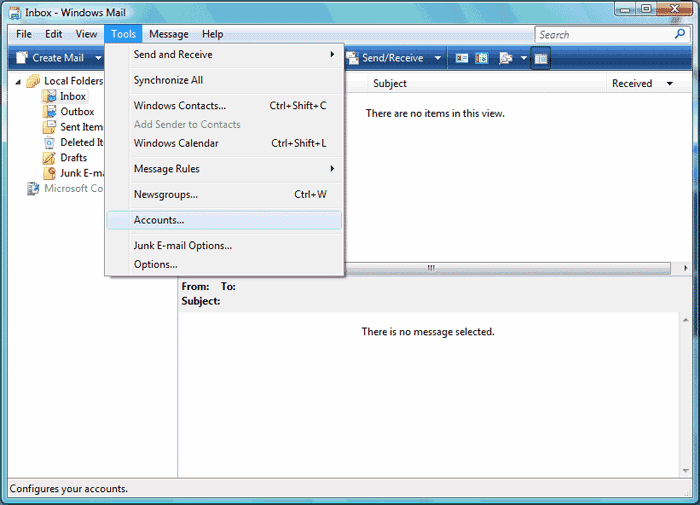This screenshot has width=700, height=505.
Task: Open Windows Calendar from Tools menu
Action: pos(225,143)
